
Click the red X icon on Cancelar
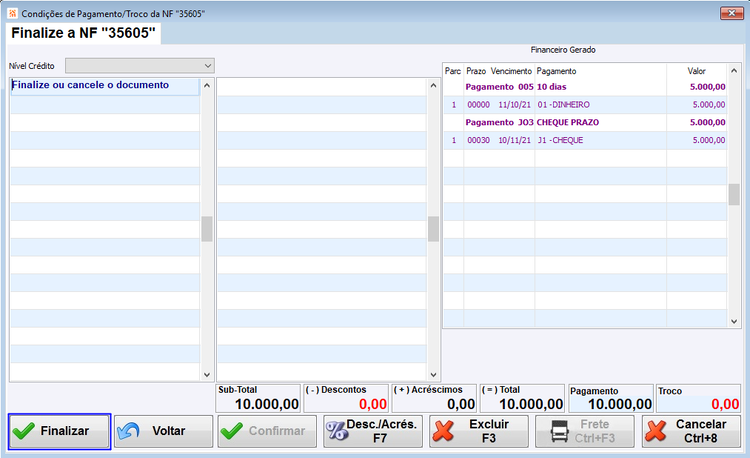coord(655,431)
